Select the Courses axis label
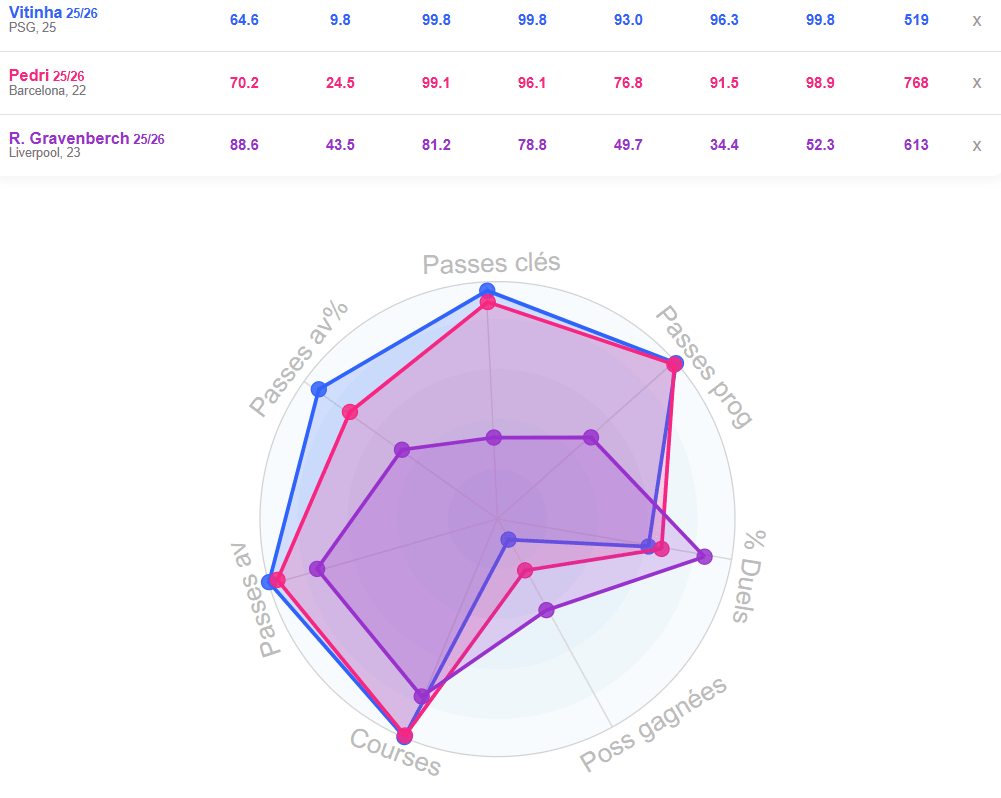This screenshot has height=798, width=1001. click(395, 752)
